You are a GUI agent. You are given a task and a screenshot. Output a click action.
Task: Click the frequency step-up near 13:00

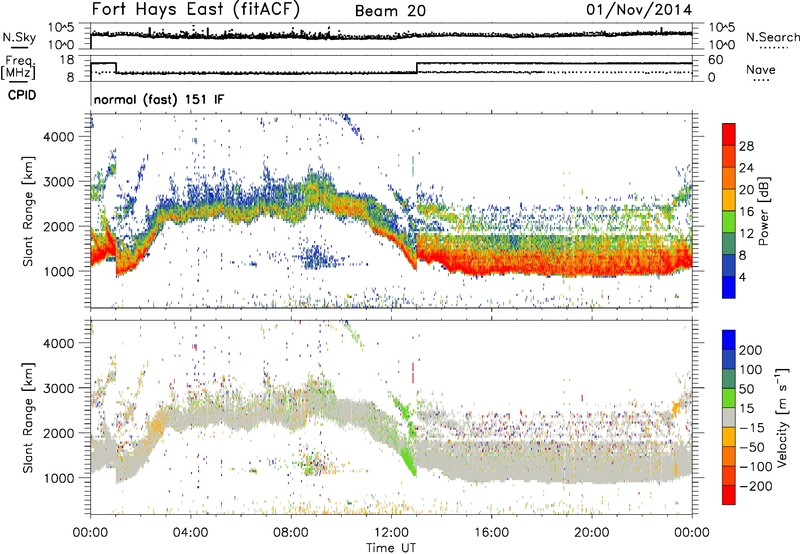click(x=417, y=68)
